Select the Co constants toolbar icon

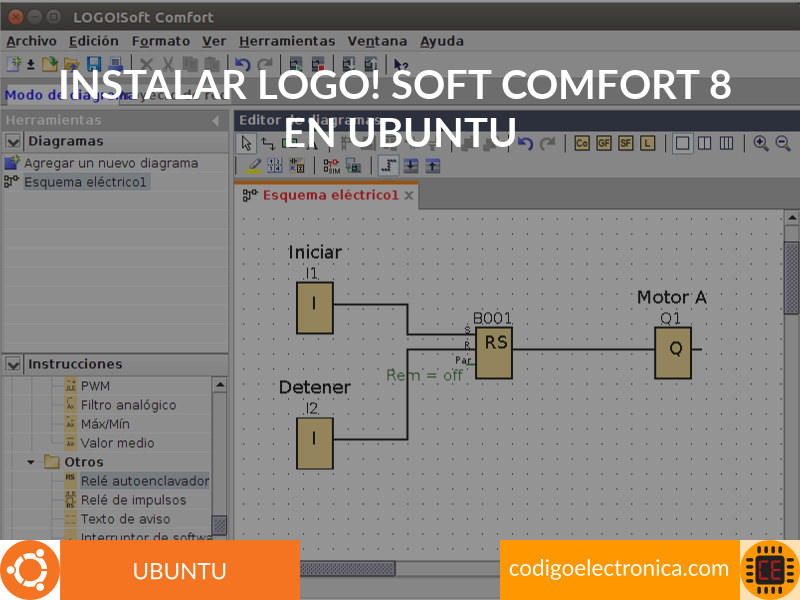(x=582, y=143)
